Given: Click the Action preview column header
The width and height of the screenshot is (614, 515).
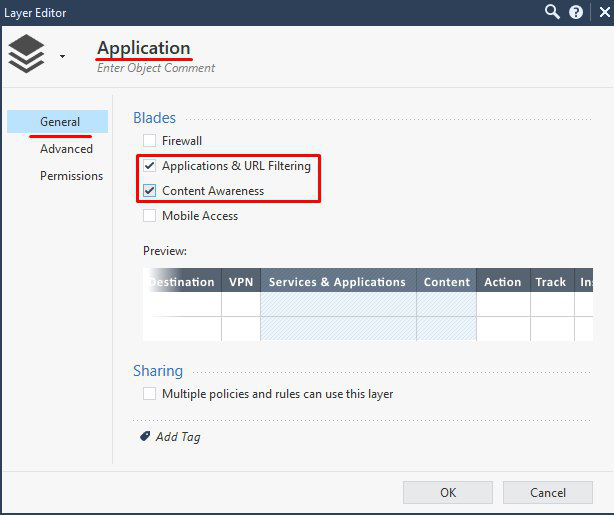Looking at the screenshot, I should (503, 280).
